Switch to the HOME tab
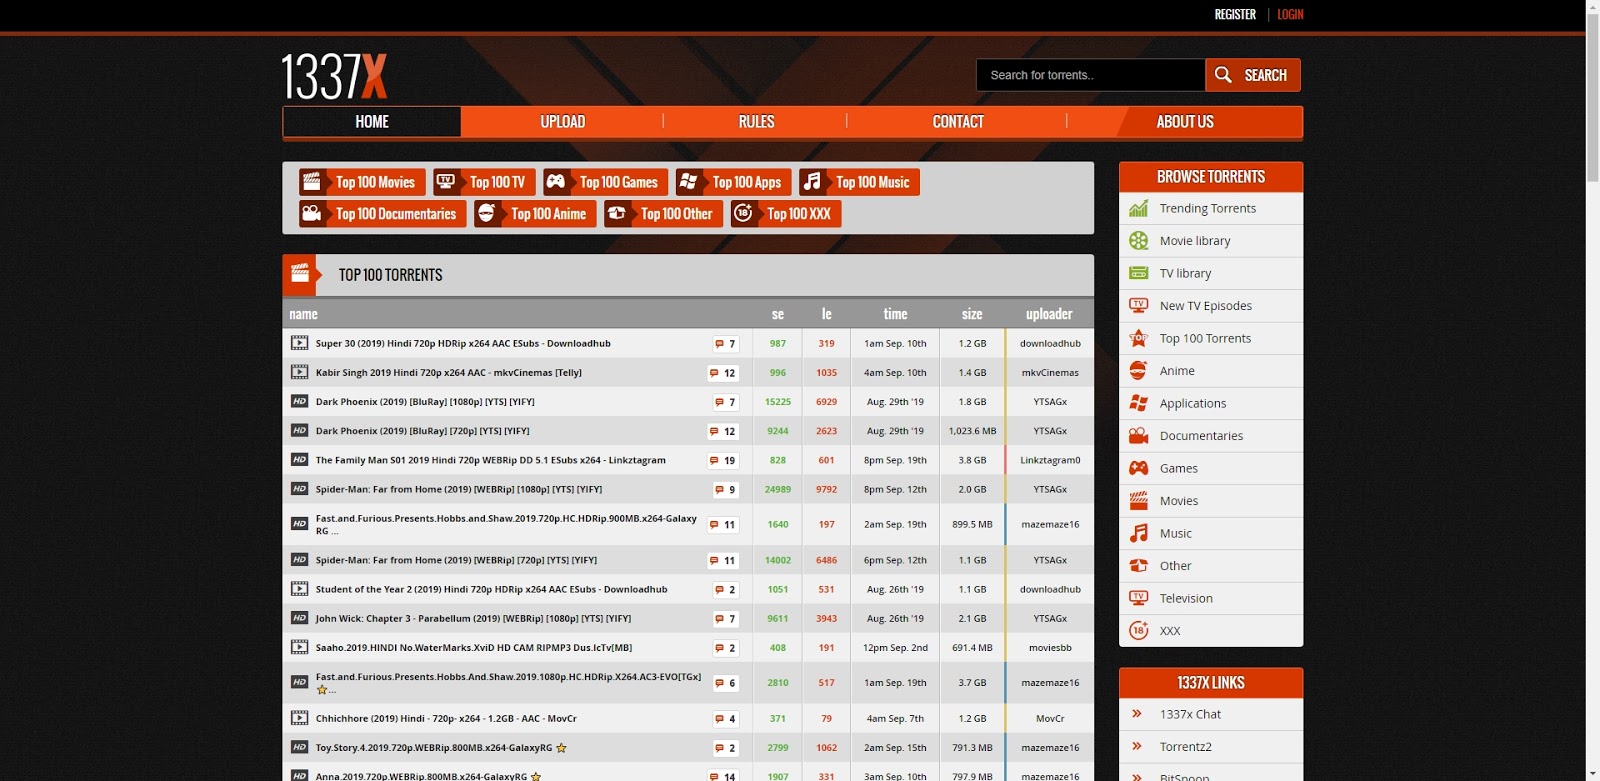1600x781 pixels. [372, 122]
